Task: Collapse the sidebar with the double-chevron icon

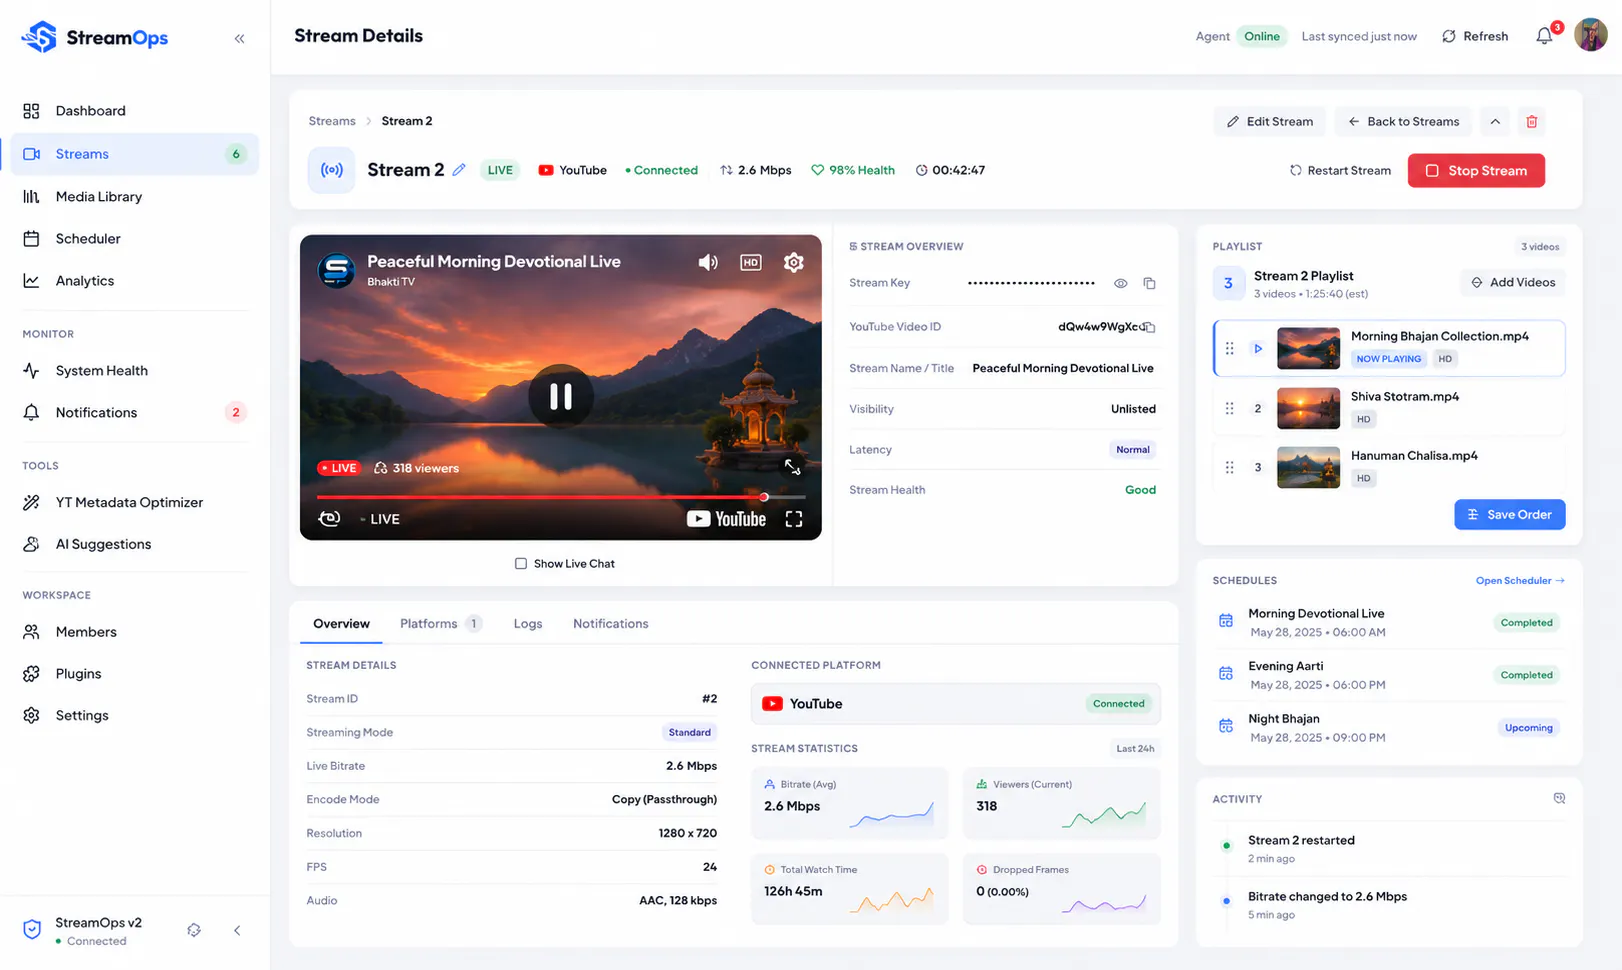Action: [239, 38]
